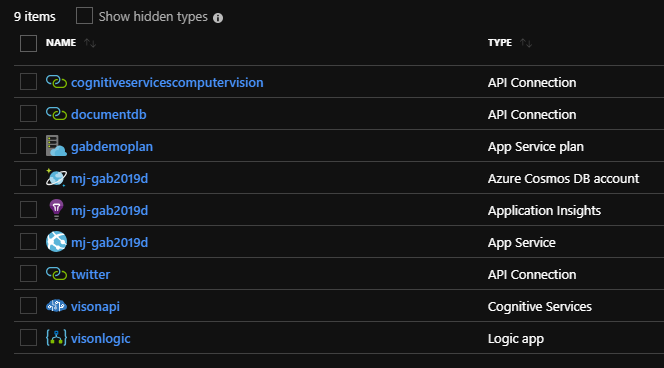Open the visonlogic resource link

101,338
